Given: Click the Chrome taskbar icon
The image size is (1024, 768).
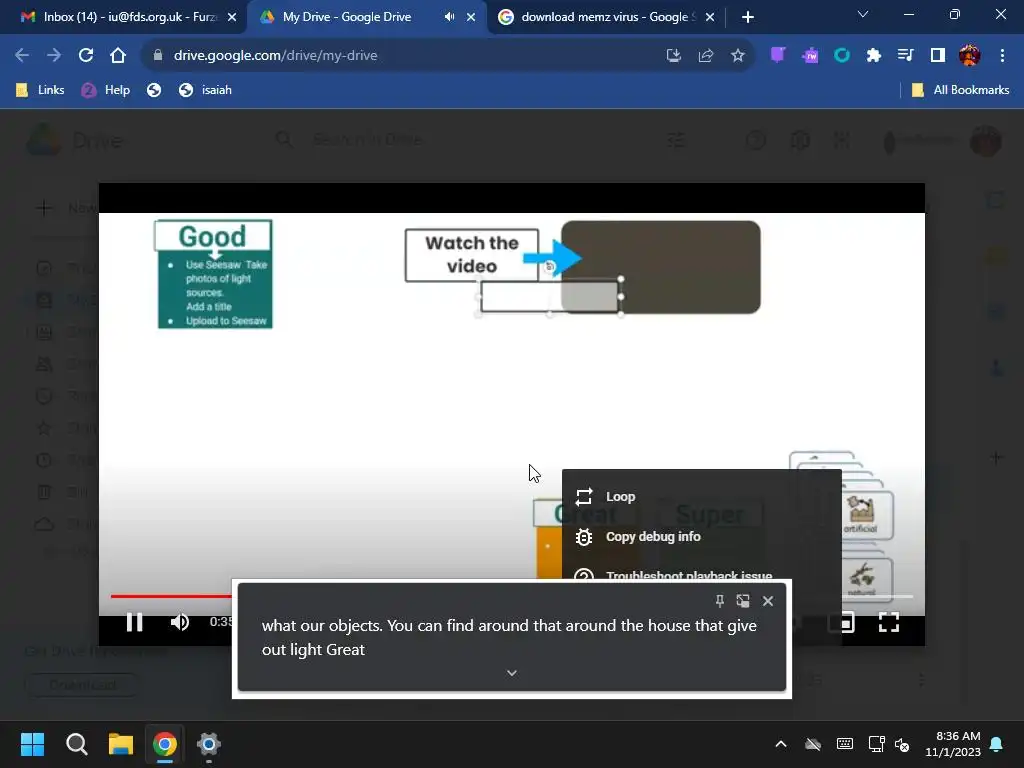Looking at the screenshot, I should pos(165,744).
